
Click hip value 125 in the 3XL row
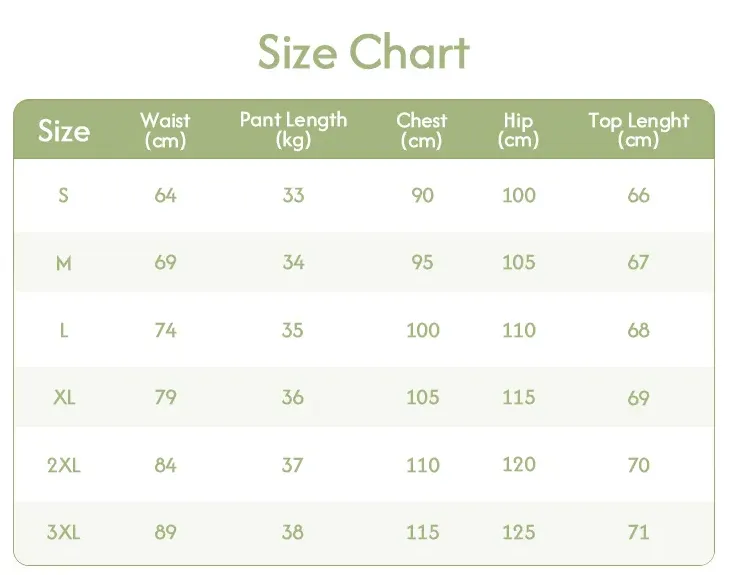518,532
